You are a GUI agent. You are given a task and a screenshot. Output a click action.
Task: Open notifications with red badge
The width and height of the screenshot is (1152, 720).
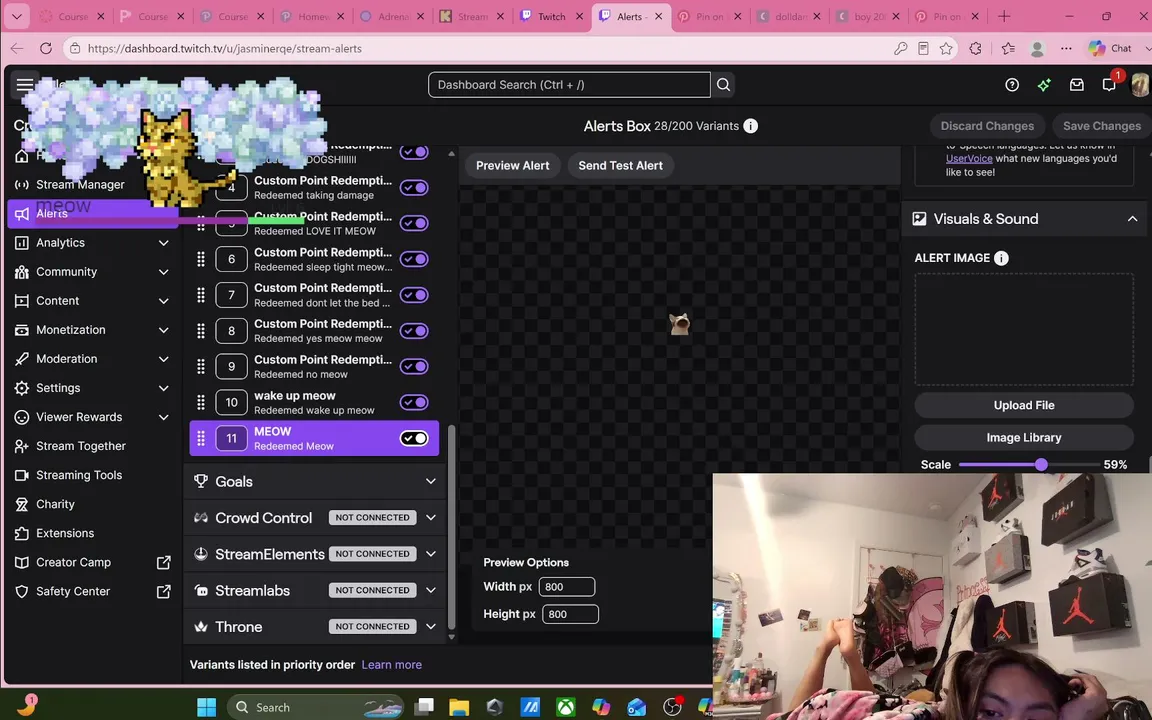tap(1109, 83)
